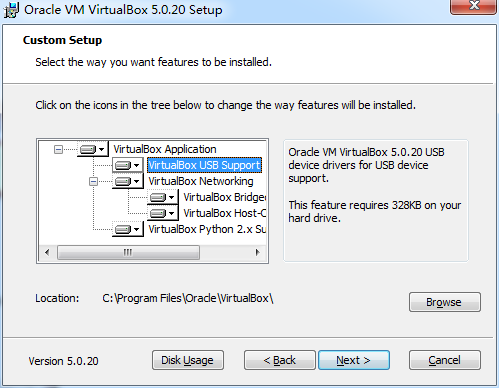Open the Browse location dialog
Image resolution: width=499 pixels, height=388 pixels.
pos(445,302)
